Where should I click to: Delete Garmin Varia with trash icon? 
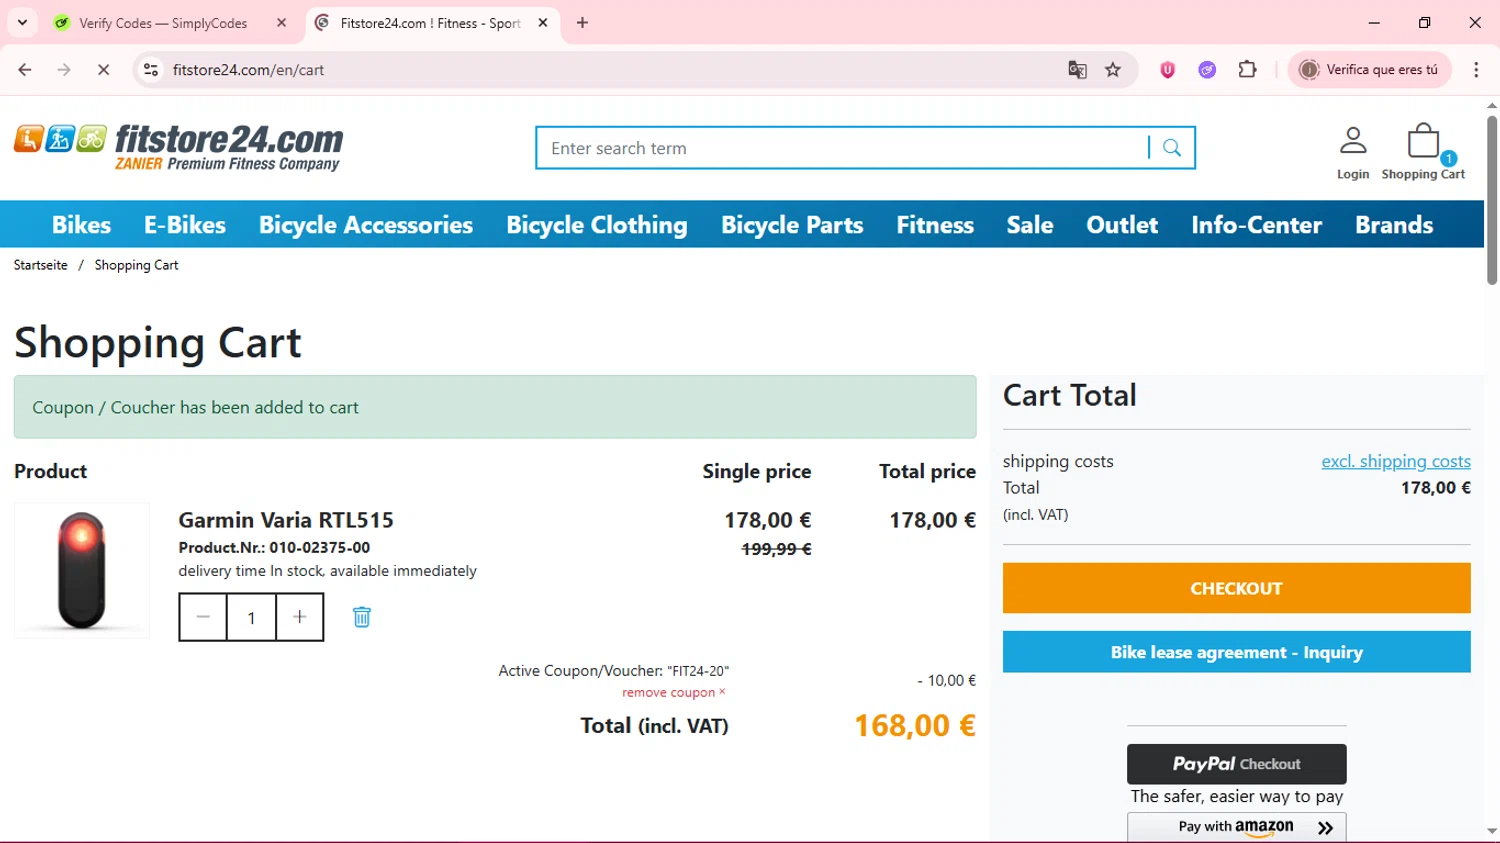coord(362,617)
